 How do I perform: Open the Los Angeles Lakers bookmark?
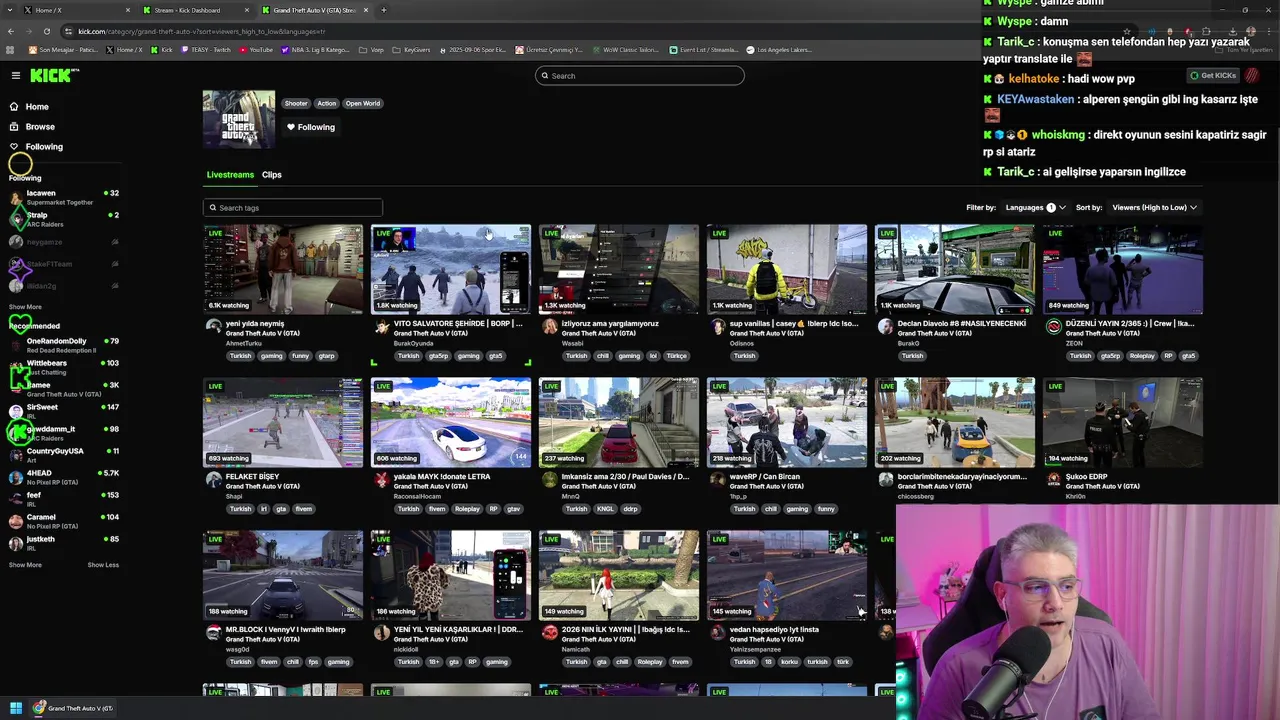pos(779,50)
